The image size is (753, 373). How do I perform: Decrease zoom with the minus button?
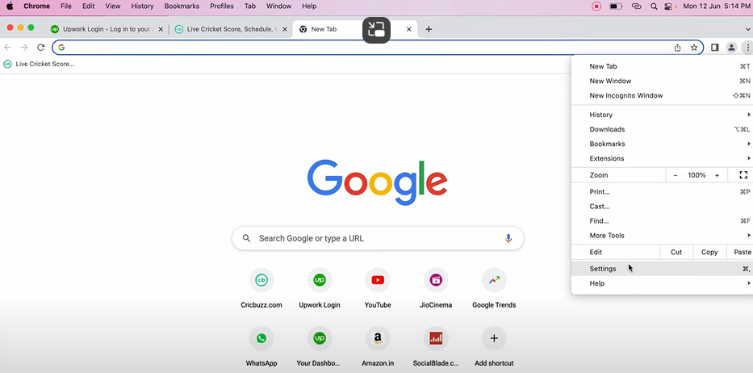coord(675,175)
